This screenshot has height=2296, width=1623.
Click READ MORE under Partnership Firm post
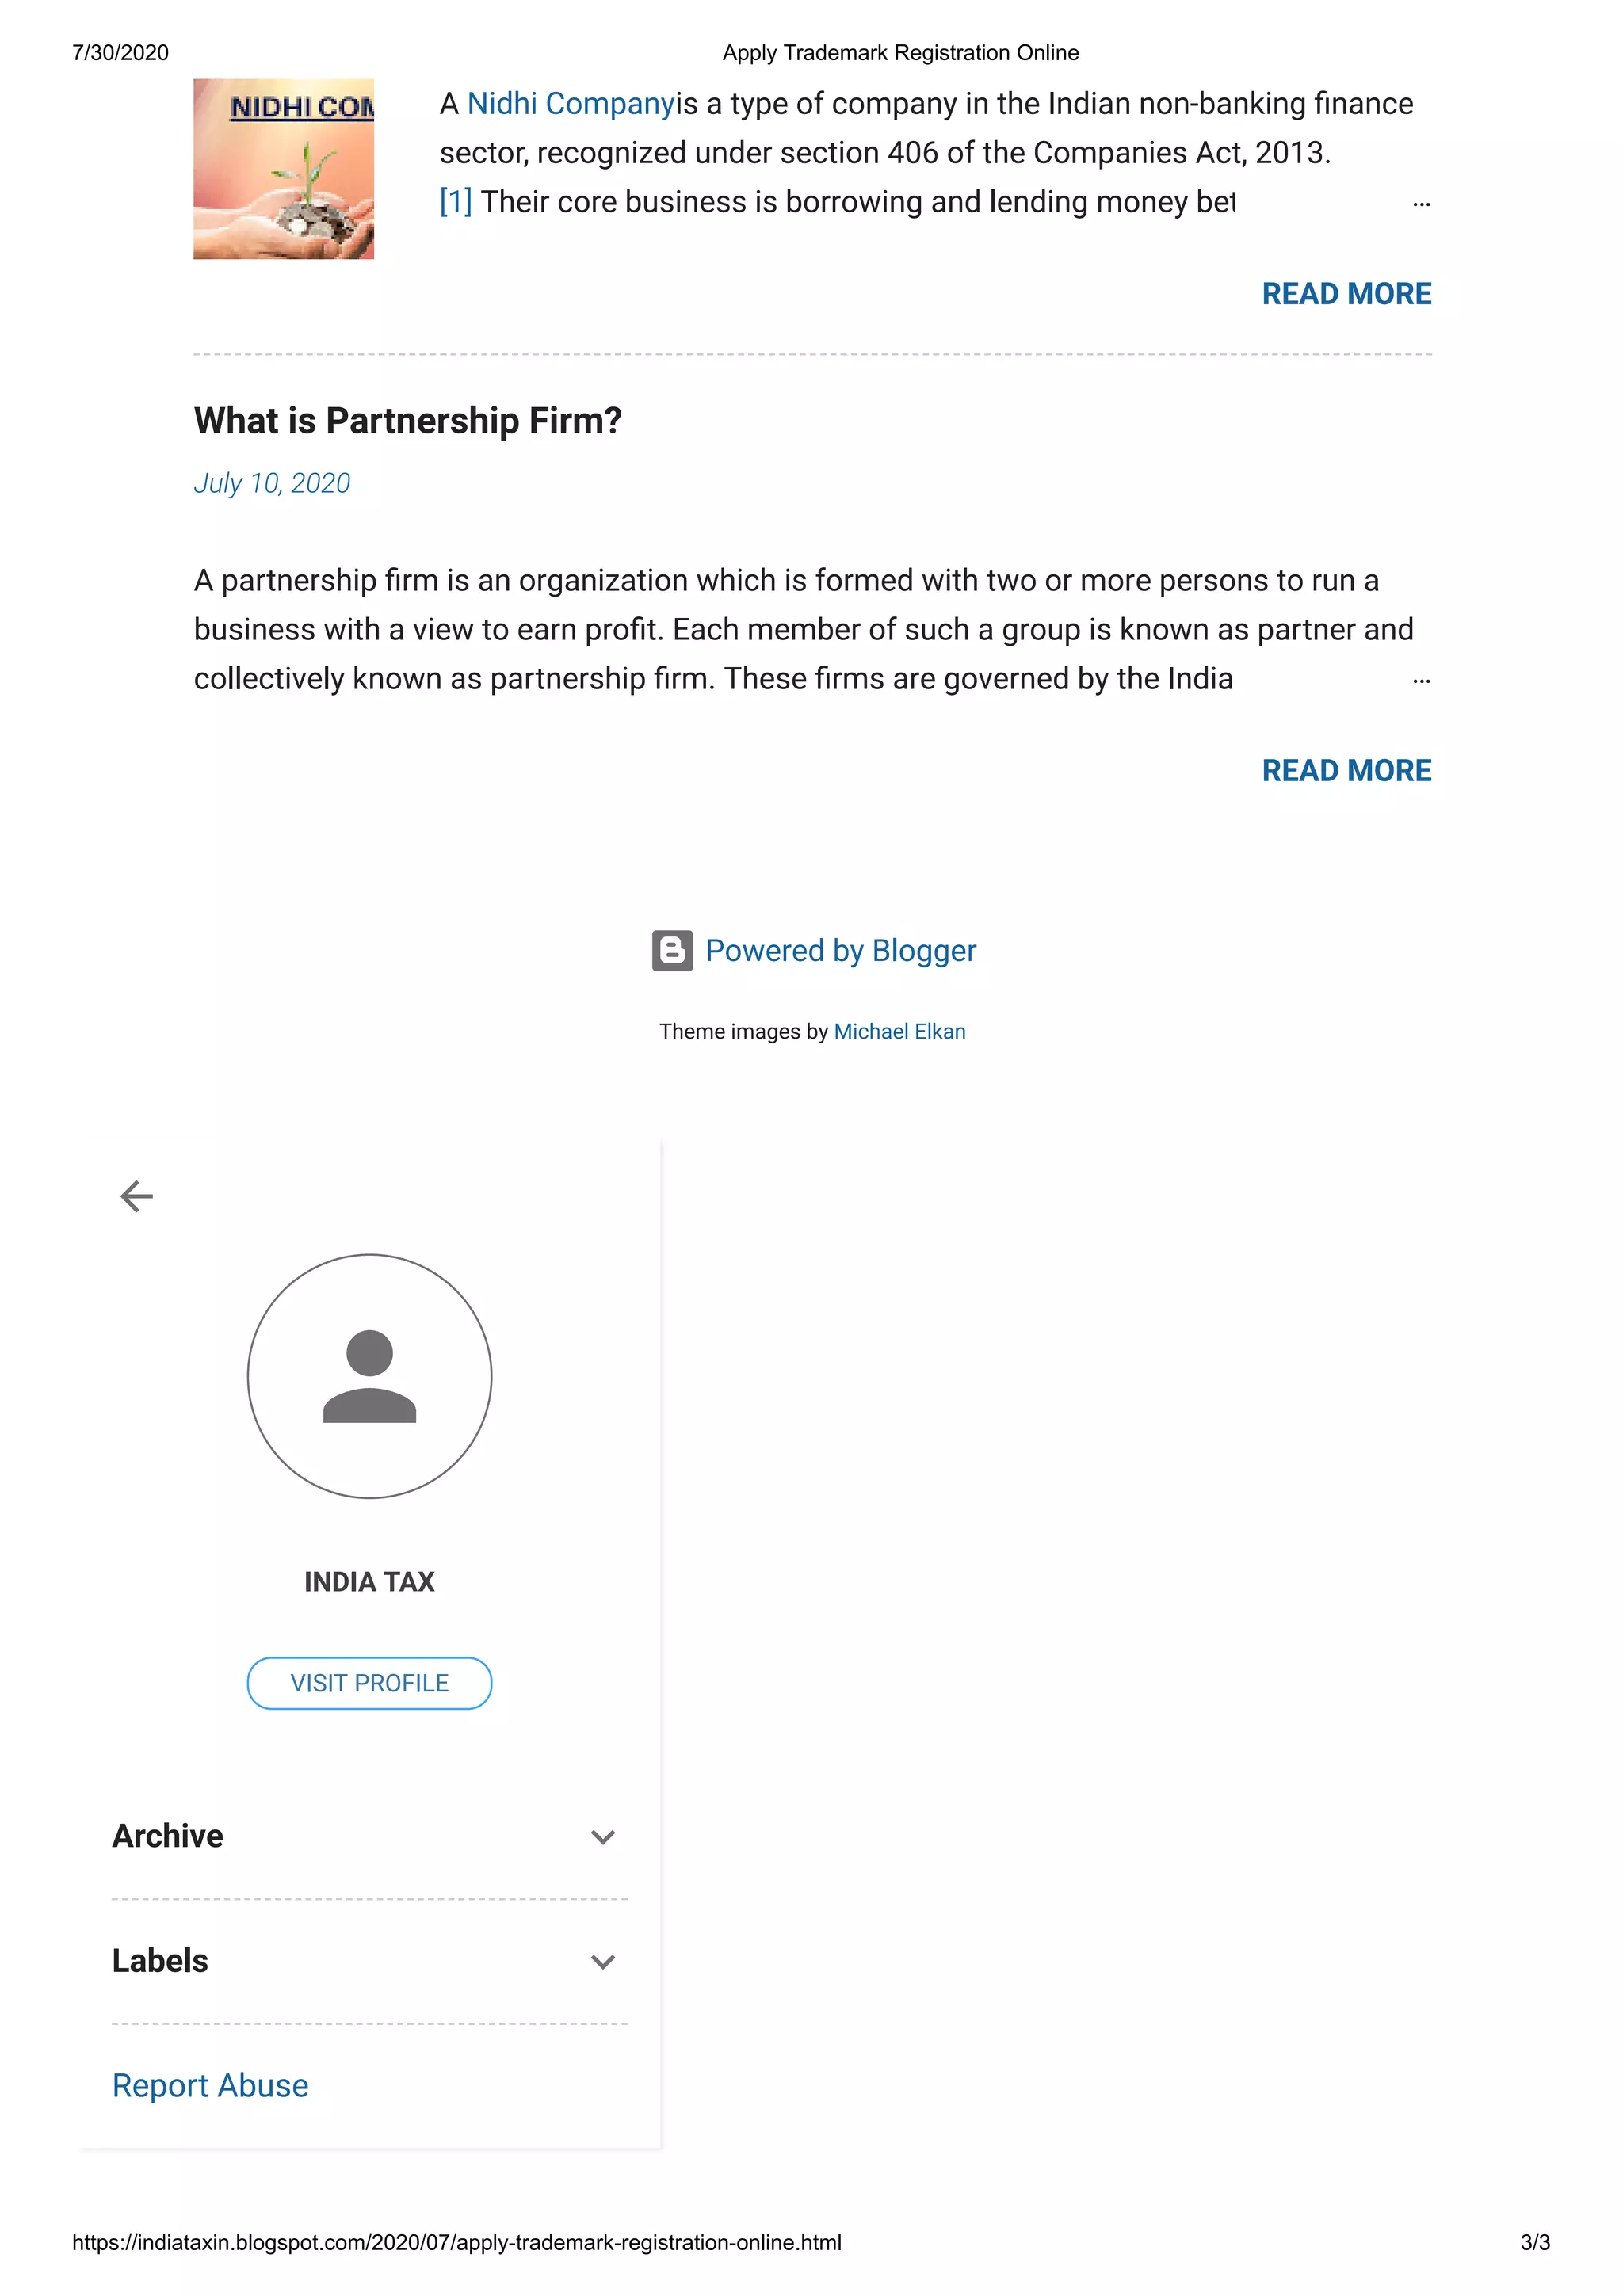1346,771
